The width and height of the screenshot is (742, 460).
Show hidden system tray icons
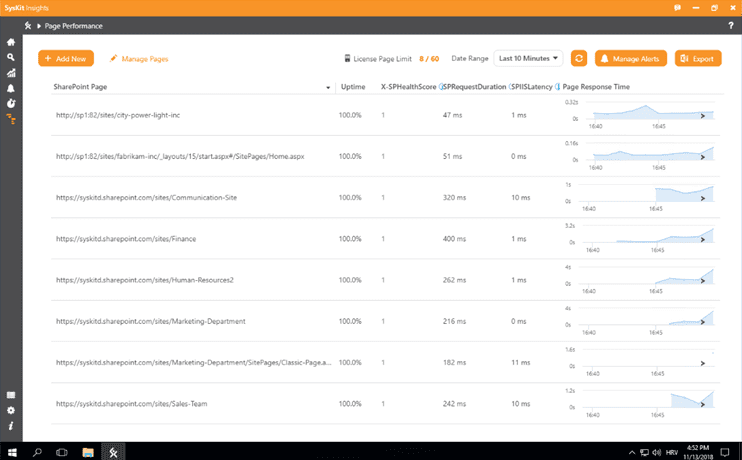632,452
